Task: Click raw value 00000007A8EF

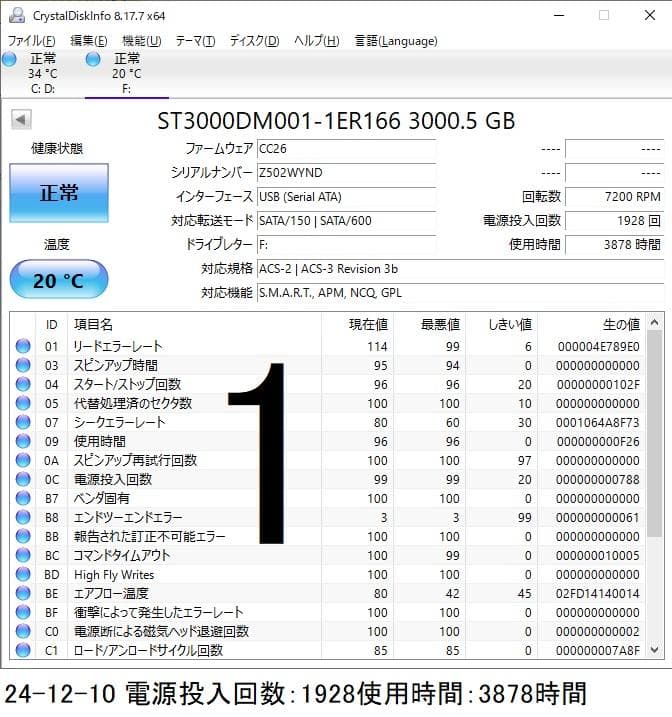Action: pyautogui.click(x=597, y=650)
